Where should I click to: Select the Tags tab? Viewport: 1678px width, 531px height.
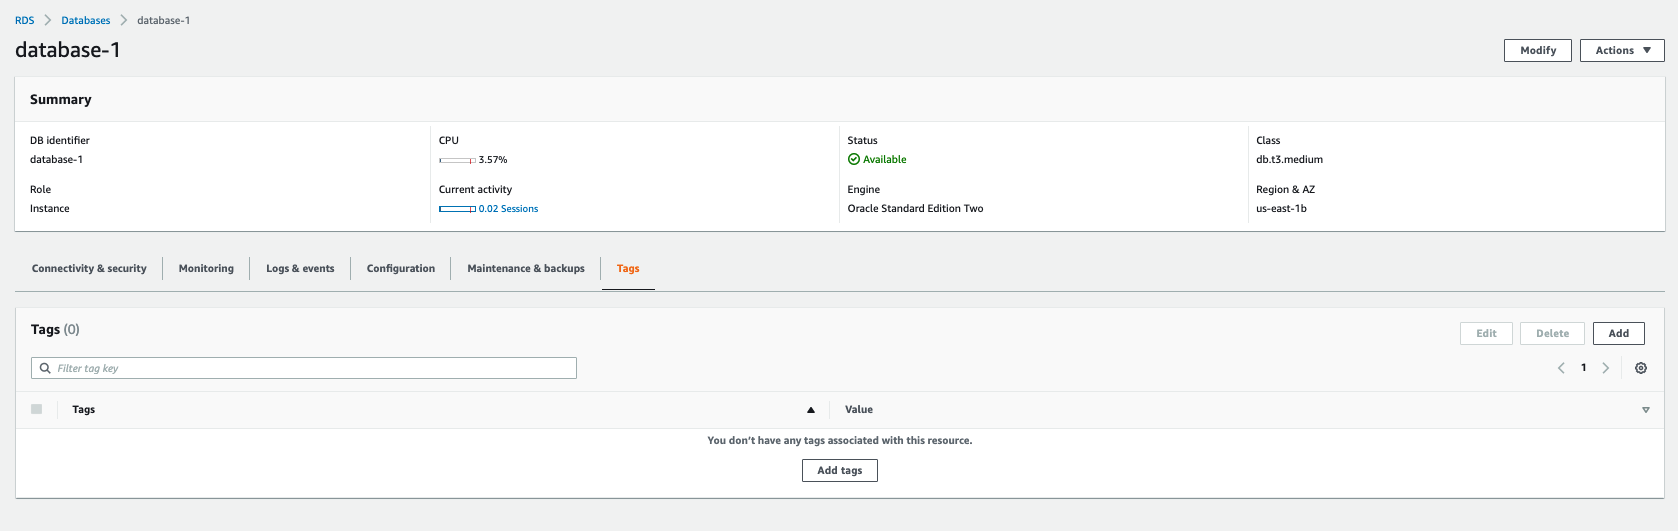[x=628, y=268]
